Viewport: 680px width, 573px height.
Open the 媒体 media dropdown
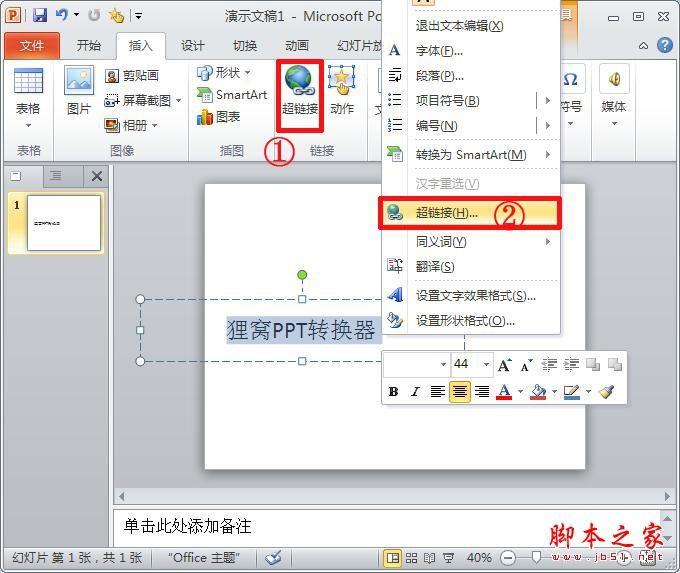pos(614,95)
